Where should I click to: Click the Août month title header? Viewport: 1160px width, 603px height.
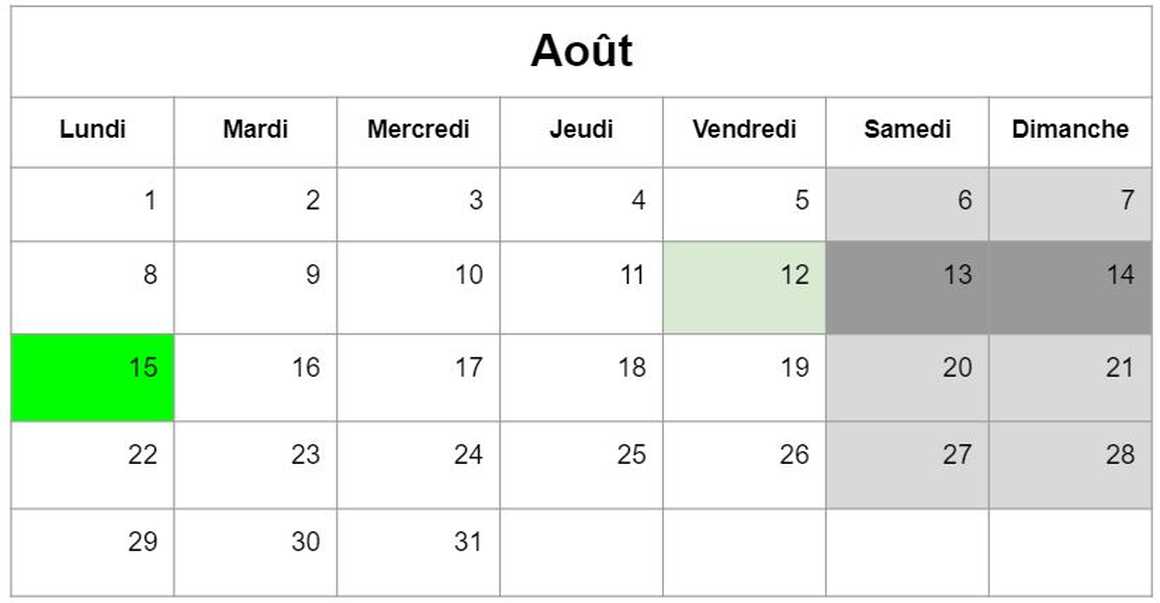click(x=581, y=52)
